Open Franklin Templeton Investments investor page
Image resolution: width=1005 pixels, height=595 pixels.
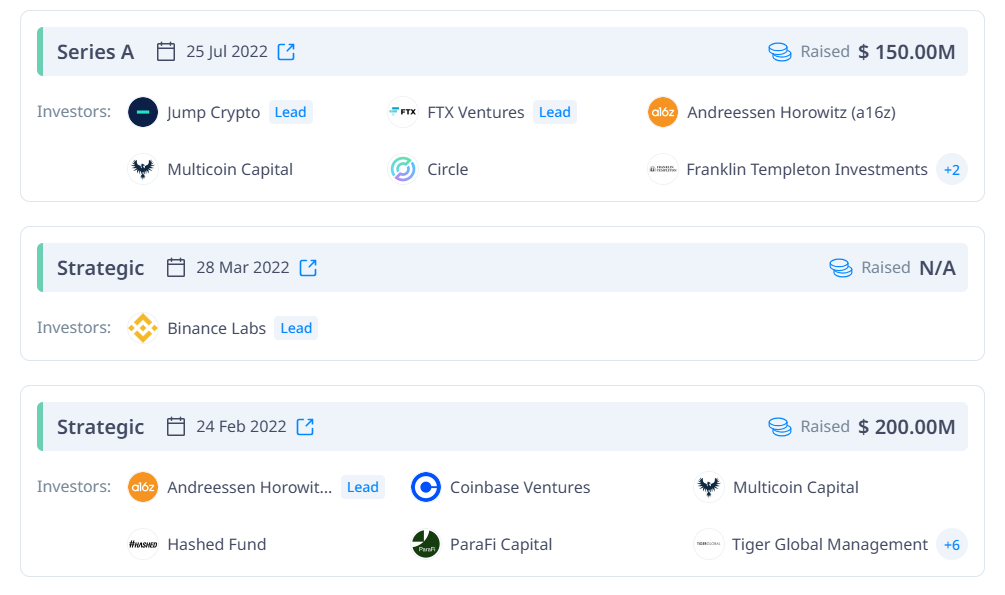tap(807, 169)
